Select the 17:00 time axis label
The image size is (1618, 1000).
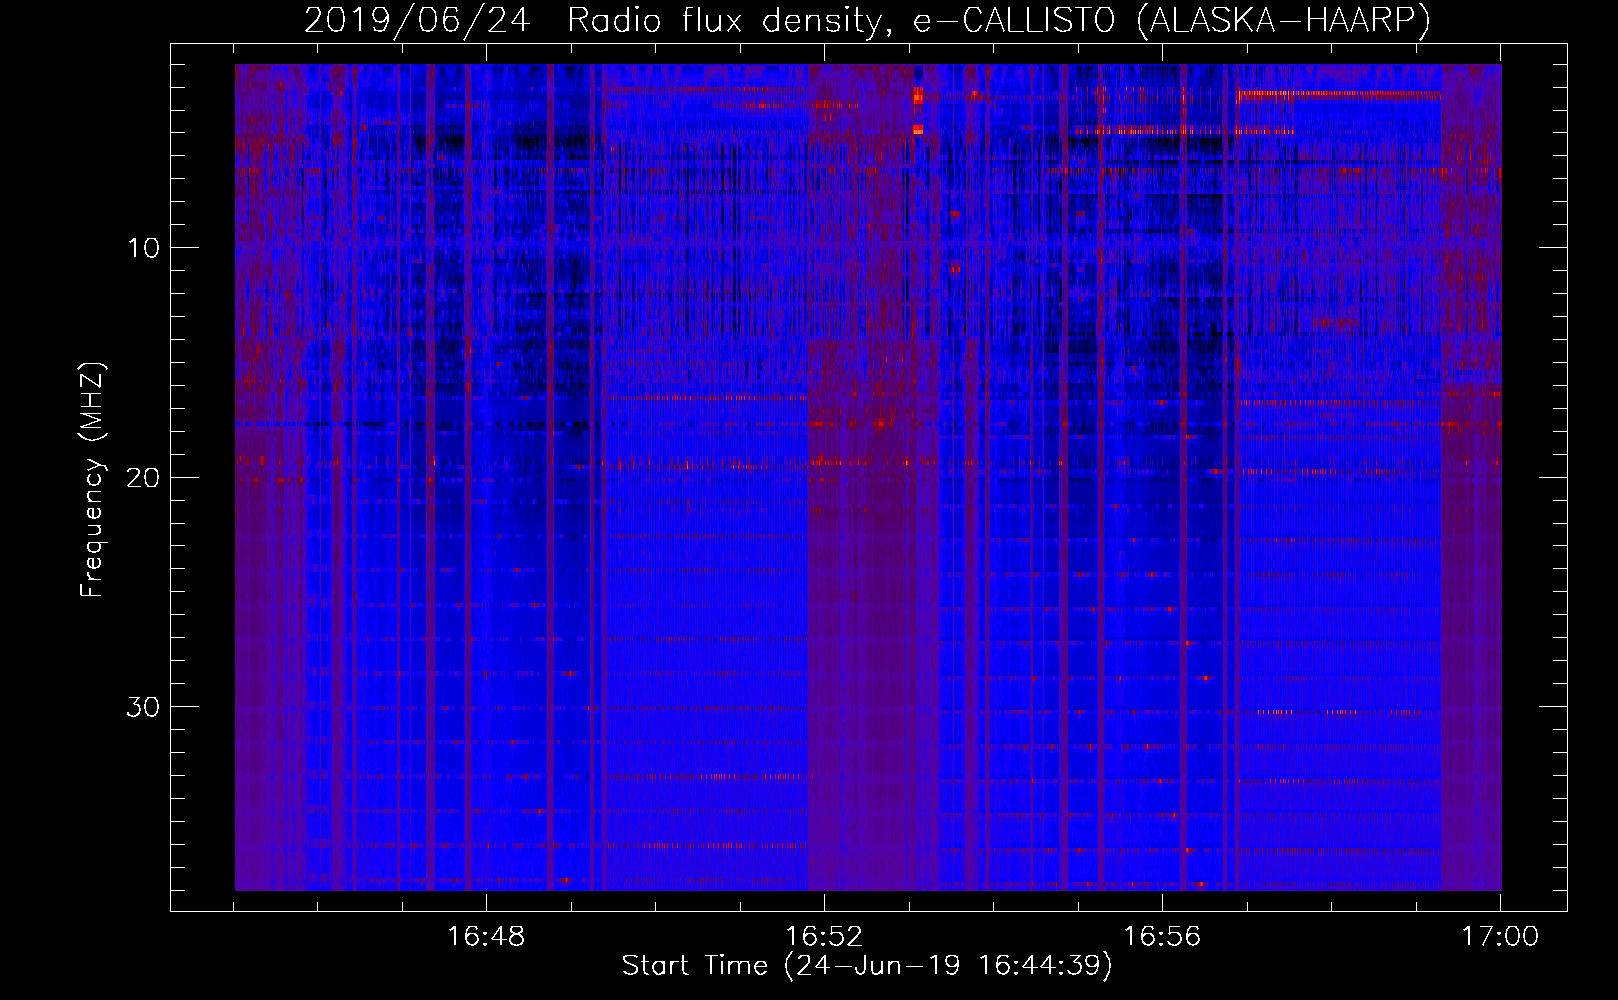(1500, 937)
